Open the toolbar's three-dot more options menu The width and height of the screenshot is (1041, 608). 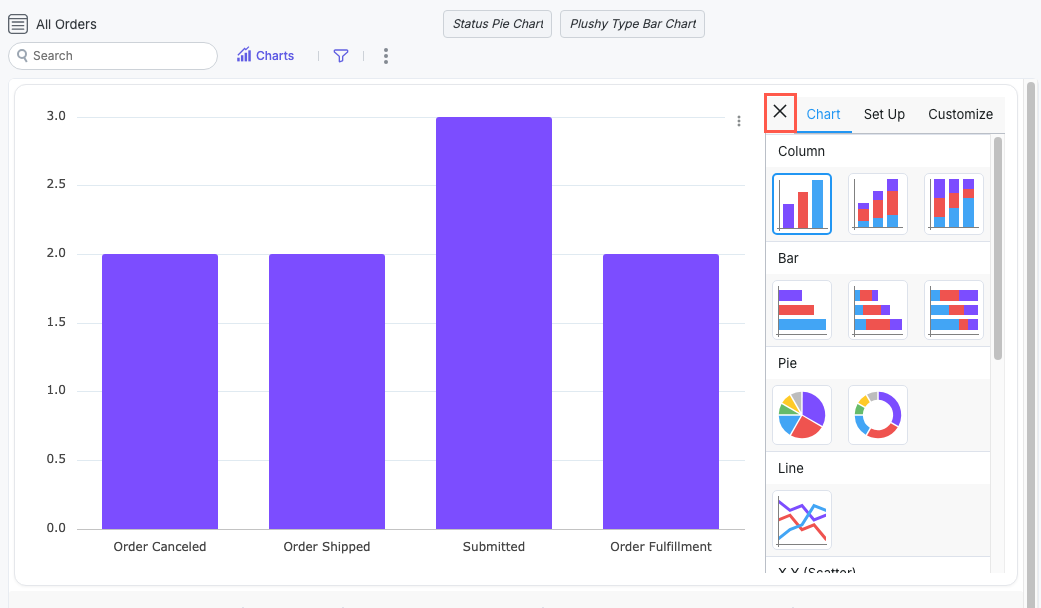[386, 56]
